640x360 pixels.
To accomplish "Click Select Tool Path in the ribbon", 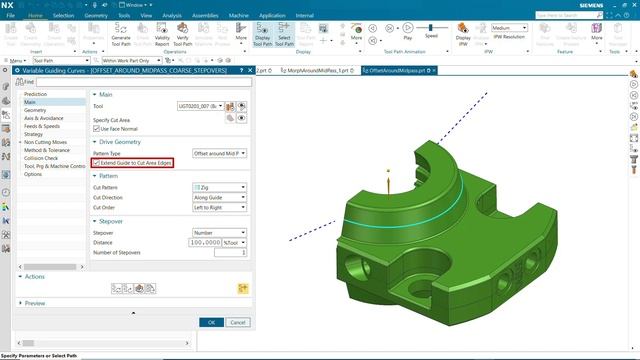I will [x=284, y=34].
